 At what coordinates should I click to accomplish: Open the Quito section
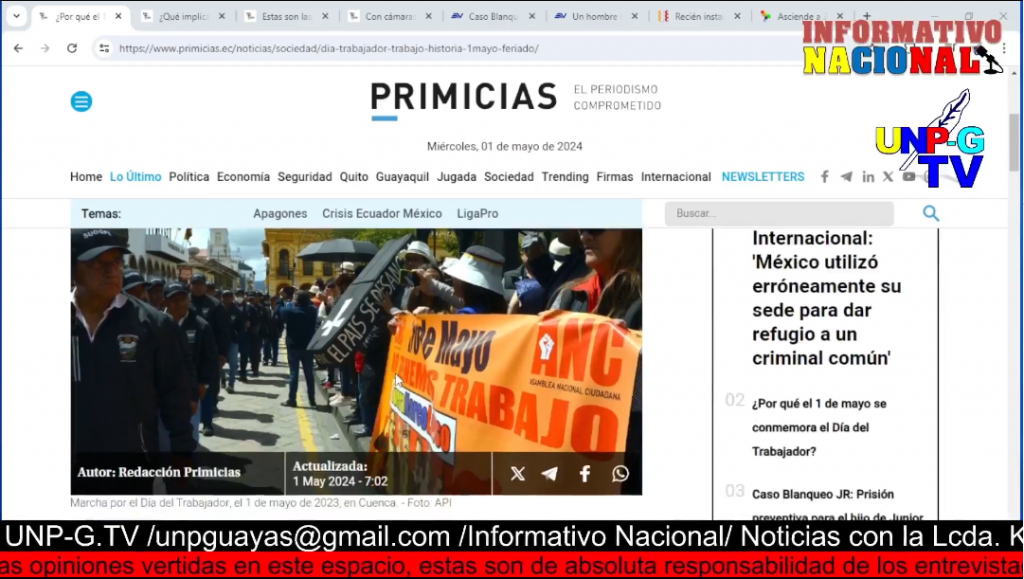353,177
